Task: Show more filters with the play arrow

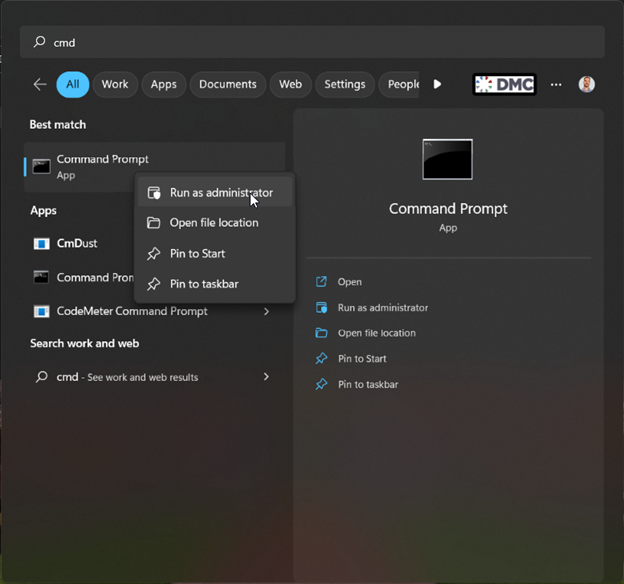Action: pos(437,84)
